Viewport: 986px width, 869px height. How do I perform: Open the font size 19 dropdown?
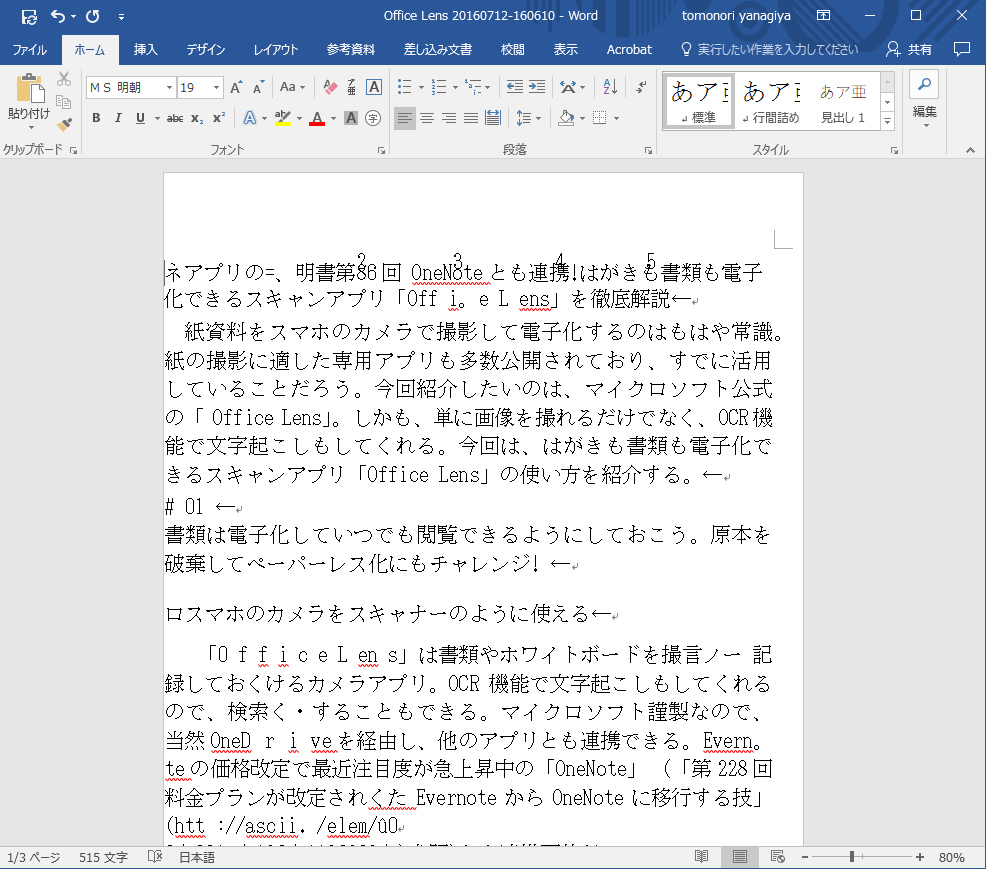215,88
